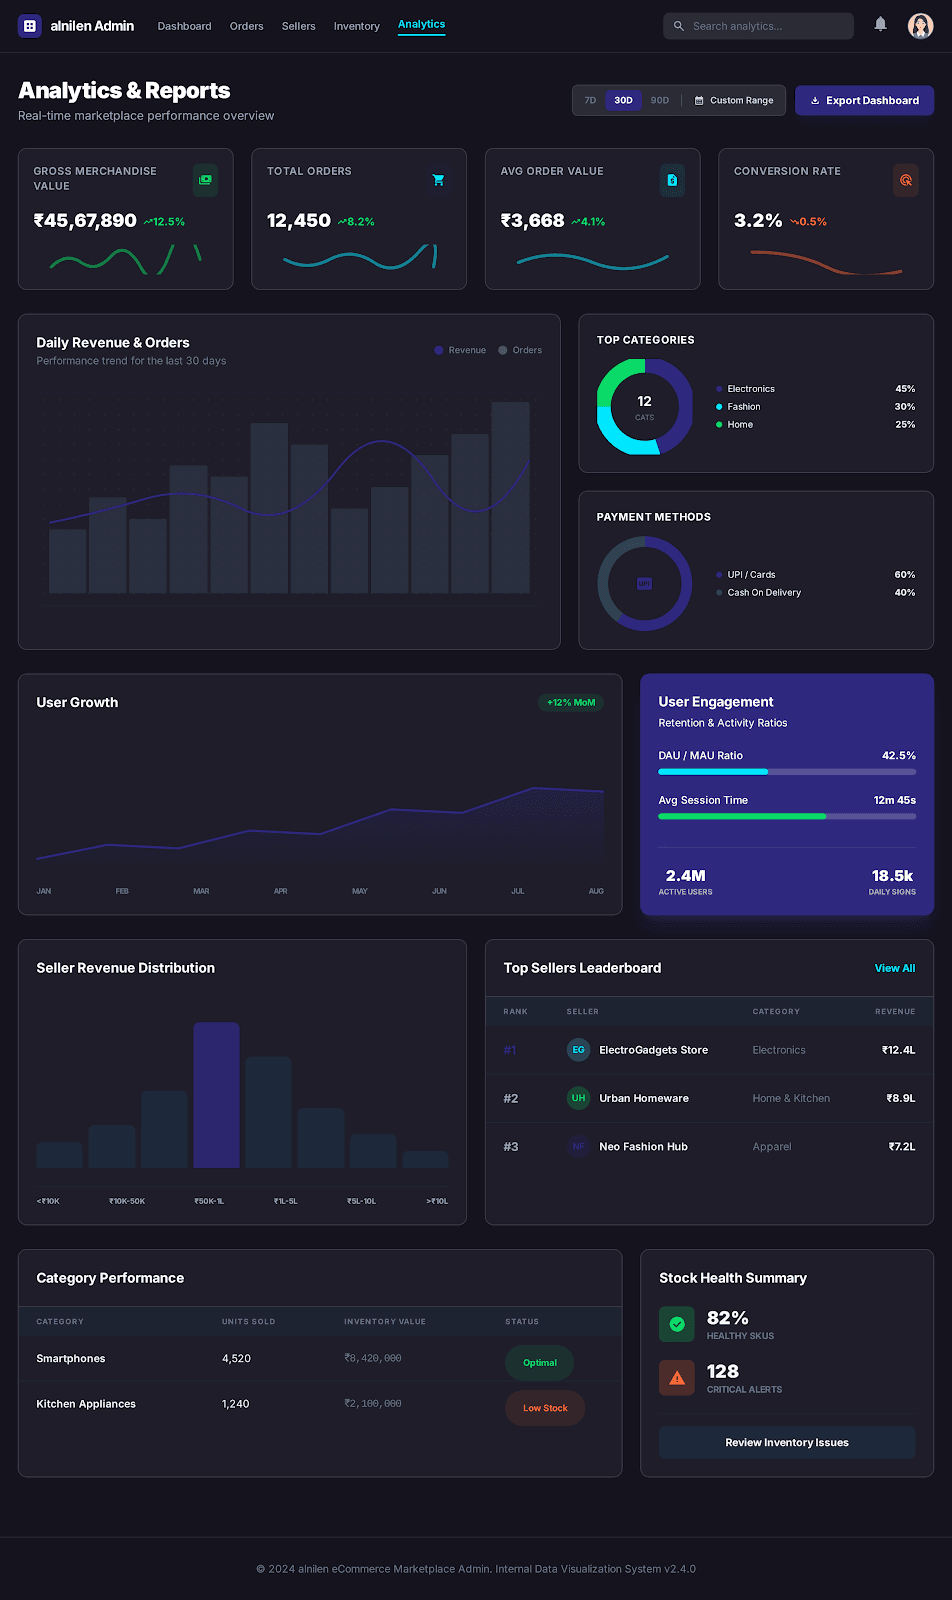Click the alnilen Admin logo icon

[x=30, y=26]
